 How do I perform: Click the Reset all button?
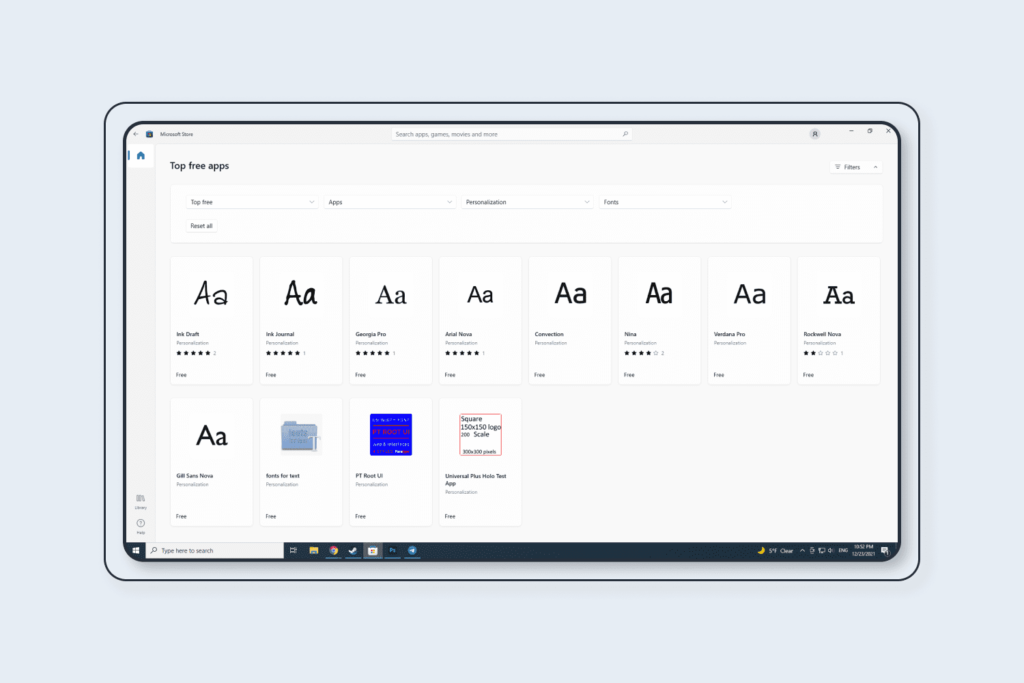pos(200,225)
